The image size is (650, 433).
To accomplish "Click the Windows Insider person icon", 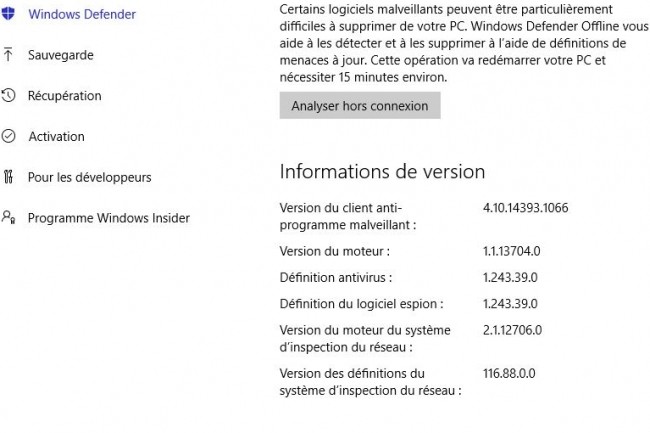I will coord(8,217).
